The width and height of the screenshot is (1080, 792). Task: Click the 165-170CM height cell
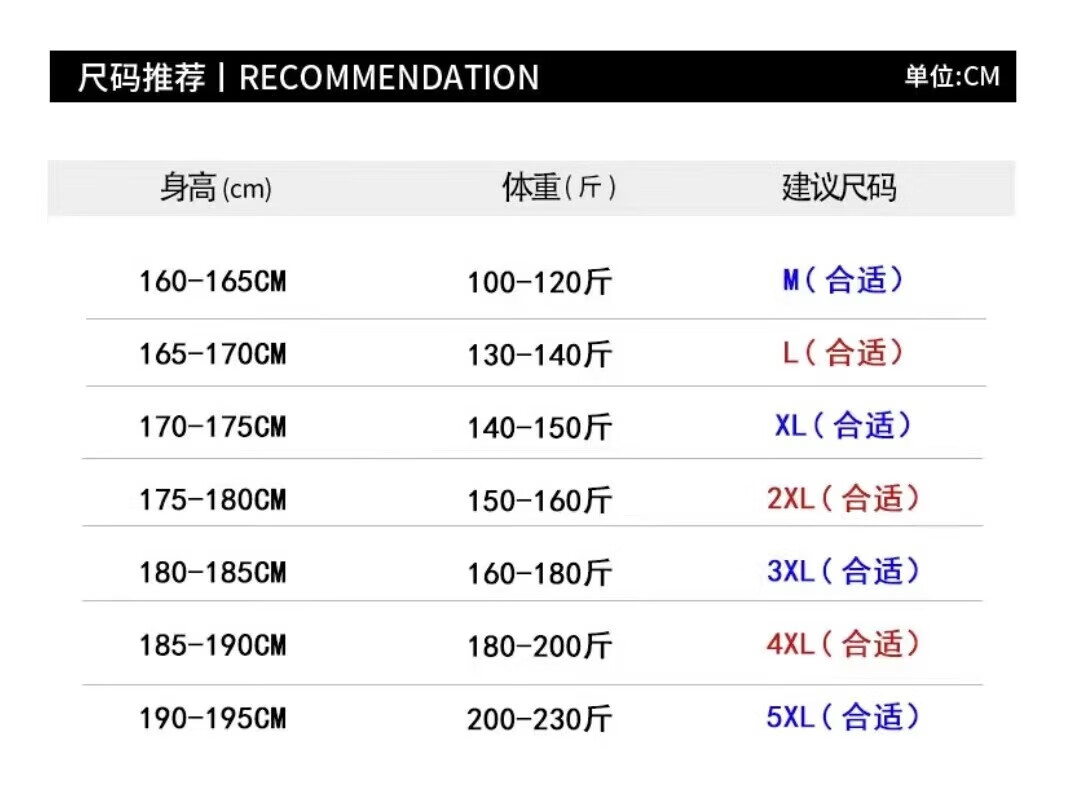[x=213, y=355]
